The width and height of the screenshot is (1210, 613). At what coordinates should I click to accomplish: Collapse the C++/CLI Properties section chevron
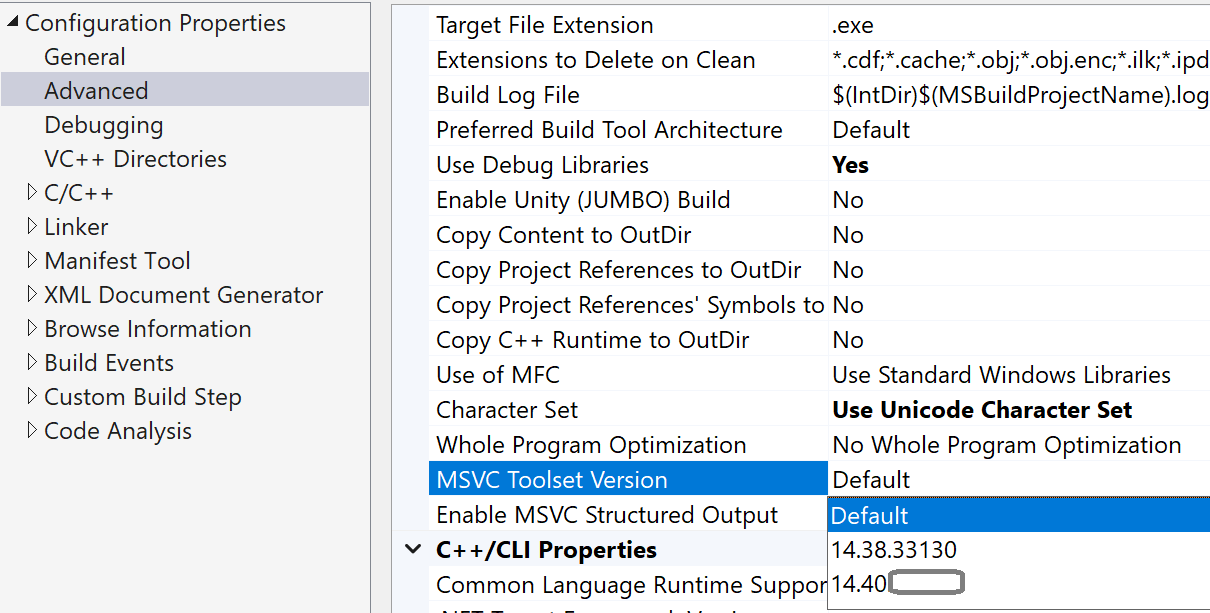(412, 550)
